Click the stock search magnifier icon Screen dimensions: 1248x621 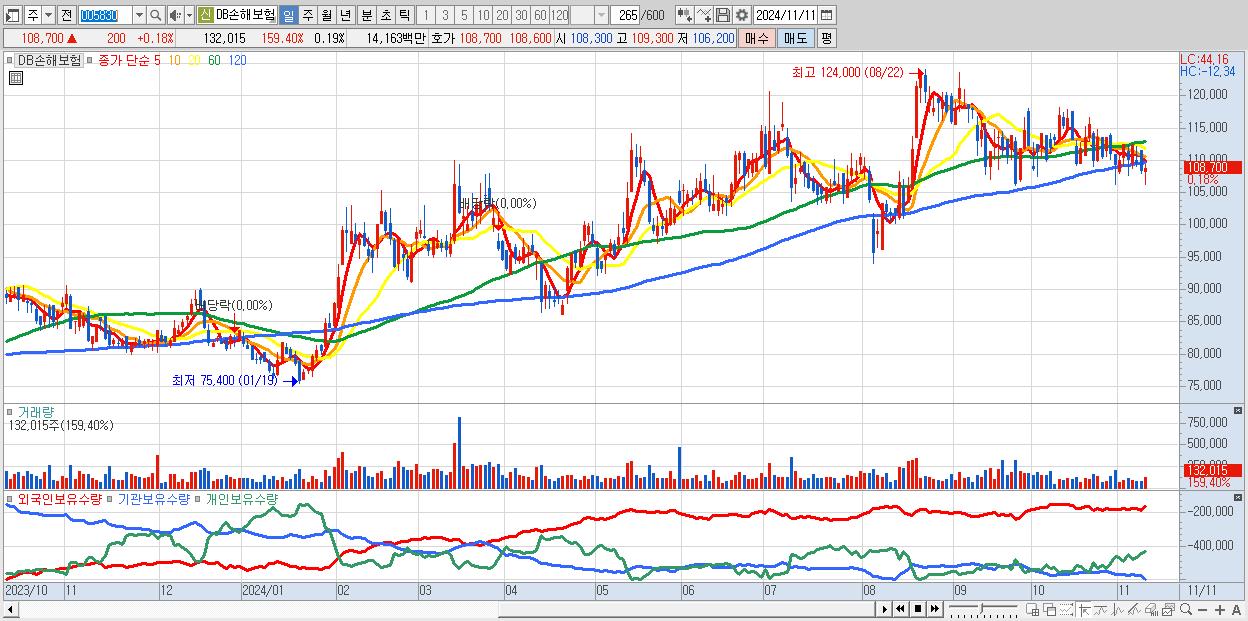(155, 15)
